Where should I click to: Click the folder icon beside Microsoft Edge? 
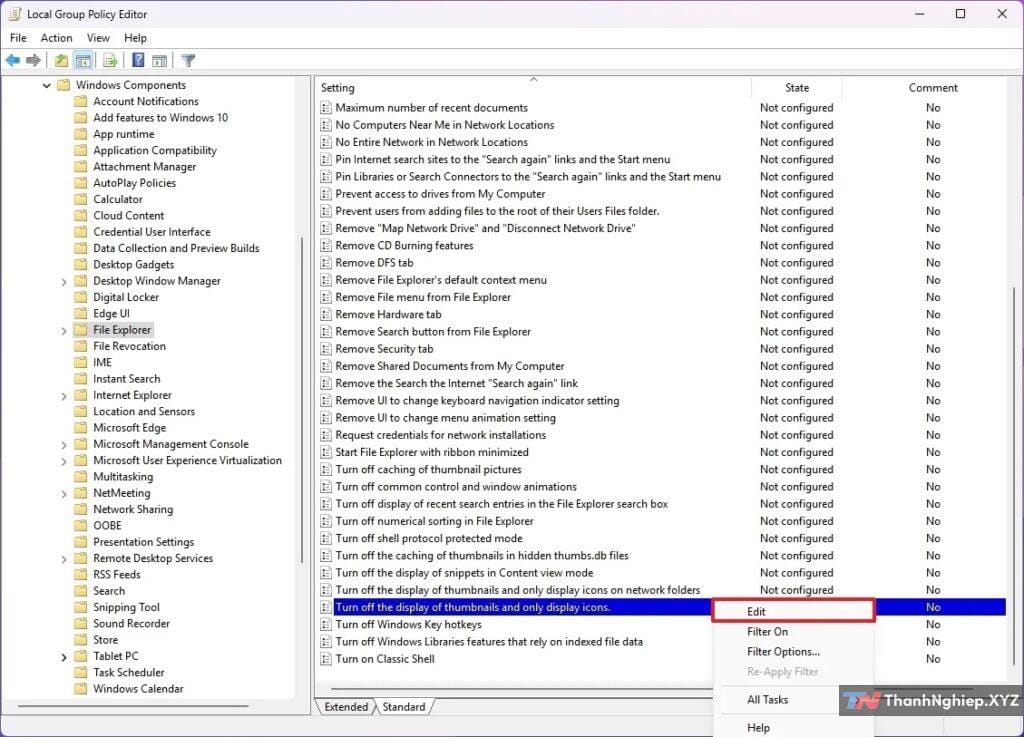pyautogui.click(x=80, y=428)
